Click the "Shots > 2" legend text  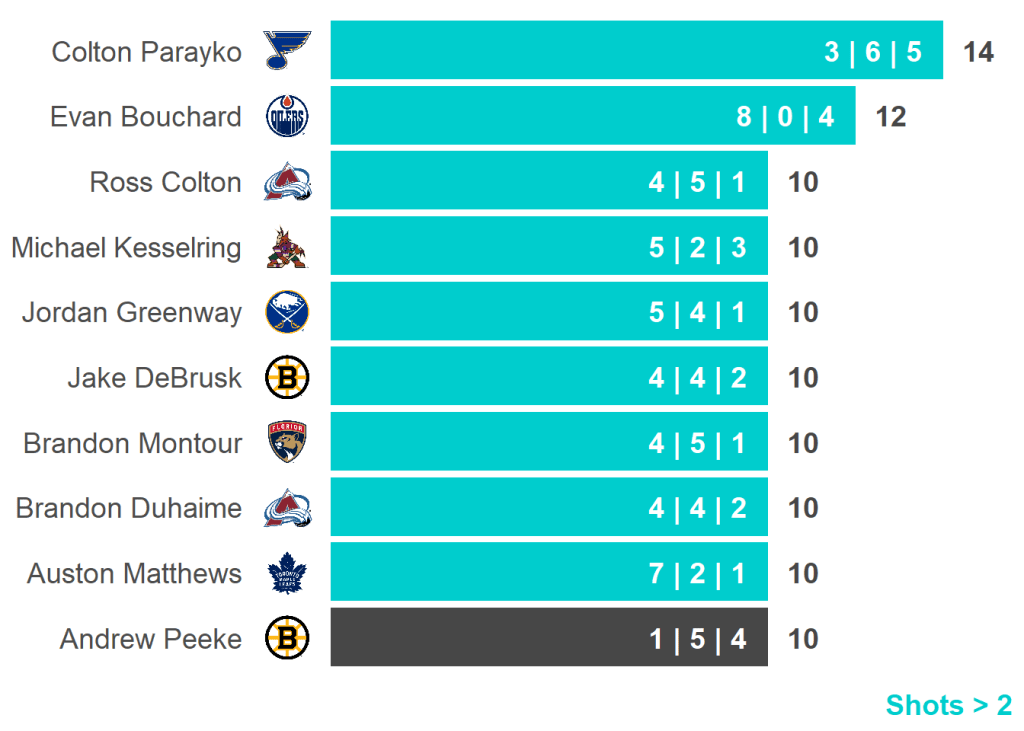948,705
